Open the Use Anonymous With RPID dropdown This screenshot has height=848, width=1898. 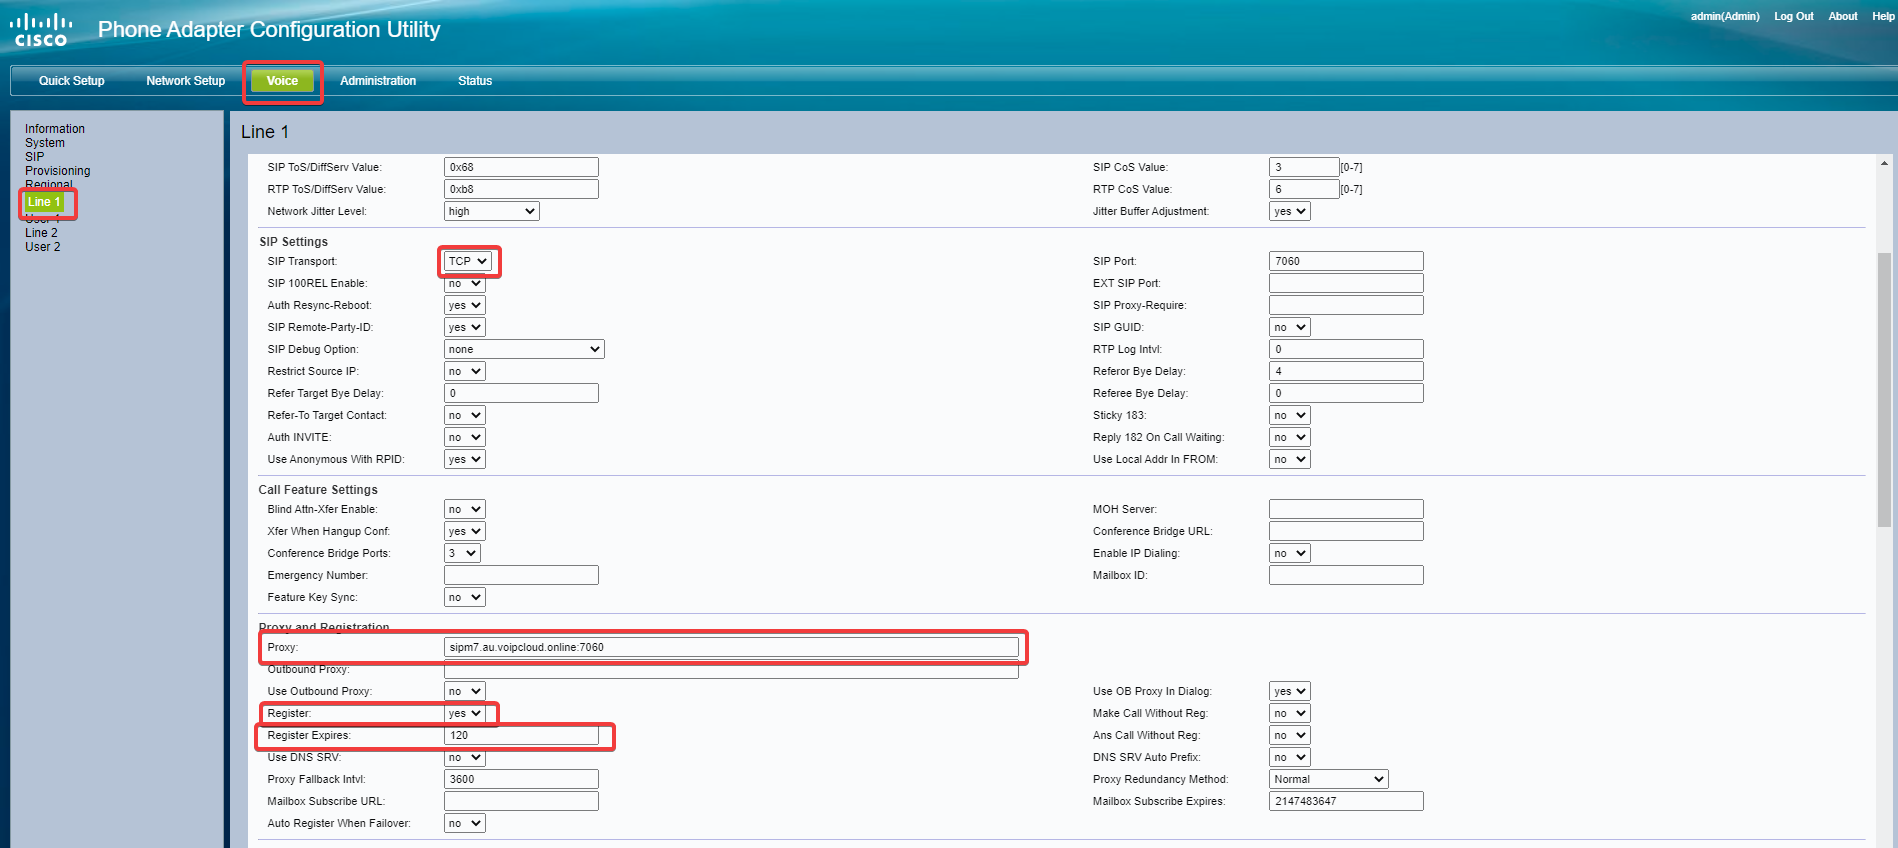pos(464,459)
